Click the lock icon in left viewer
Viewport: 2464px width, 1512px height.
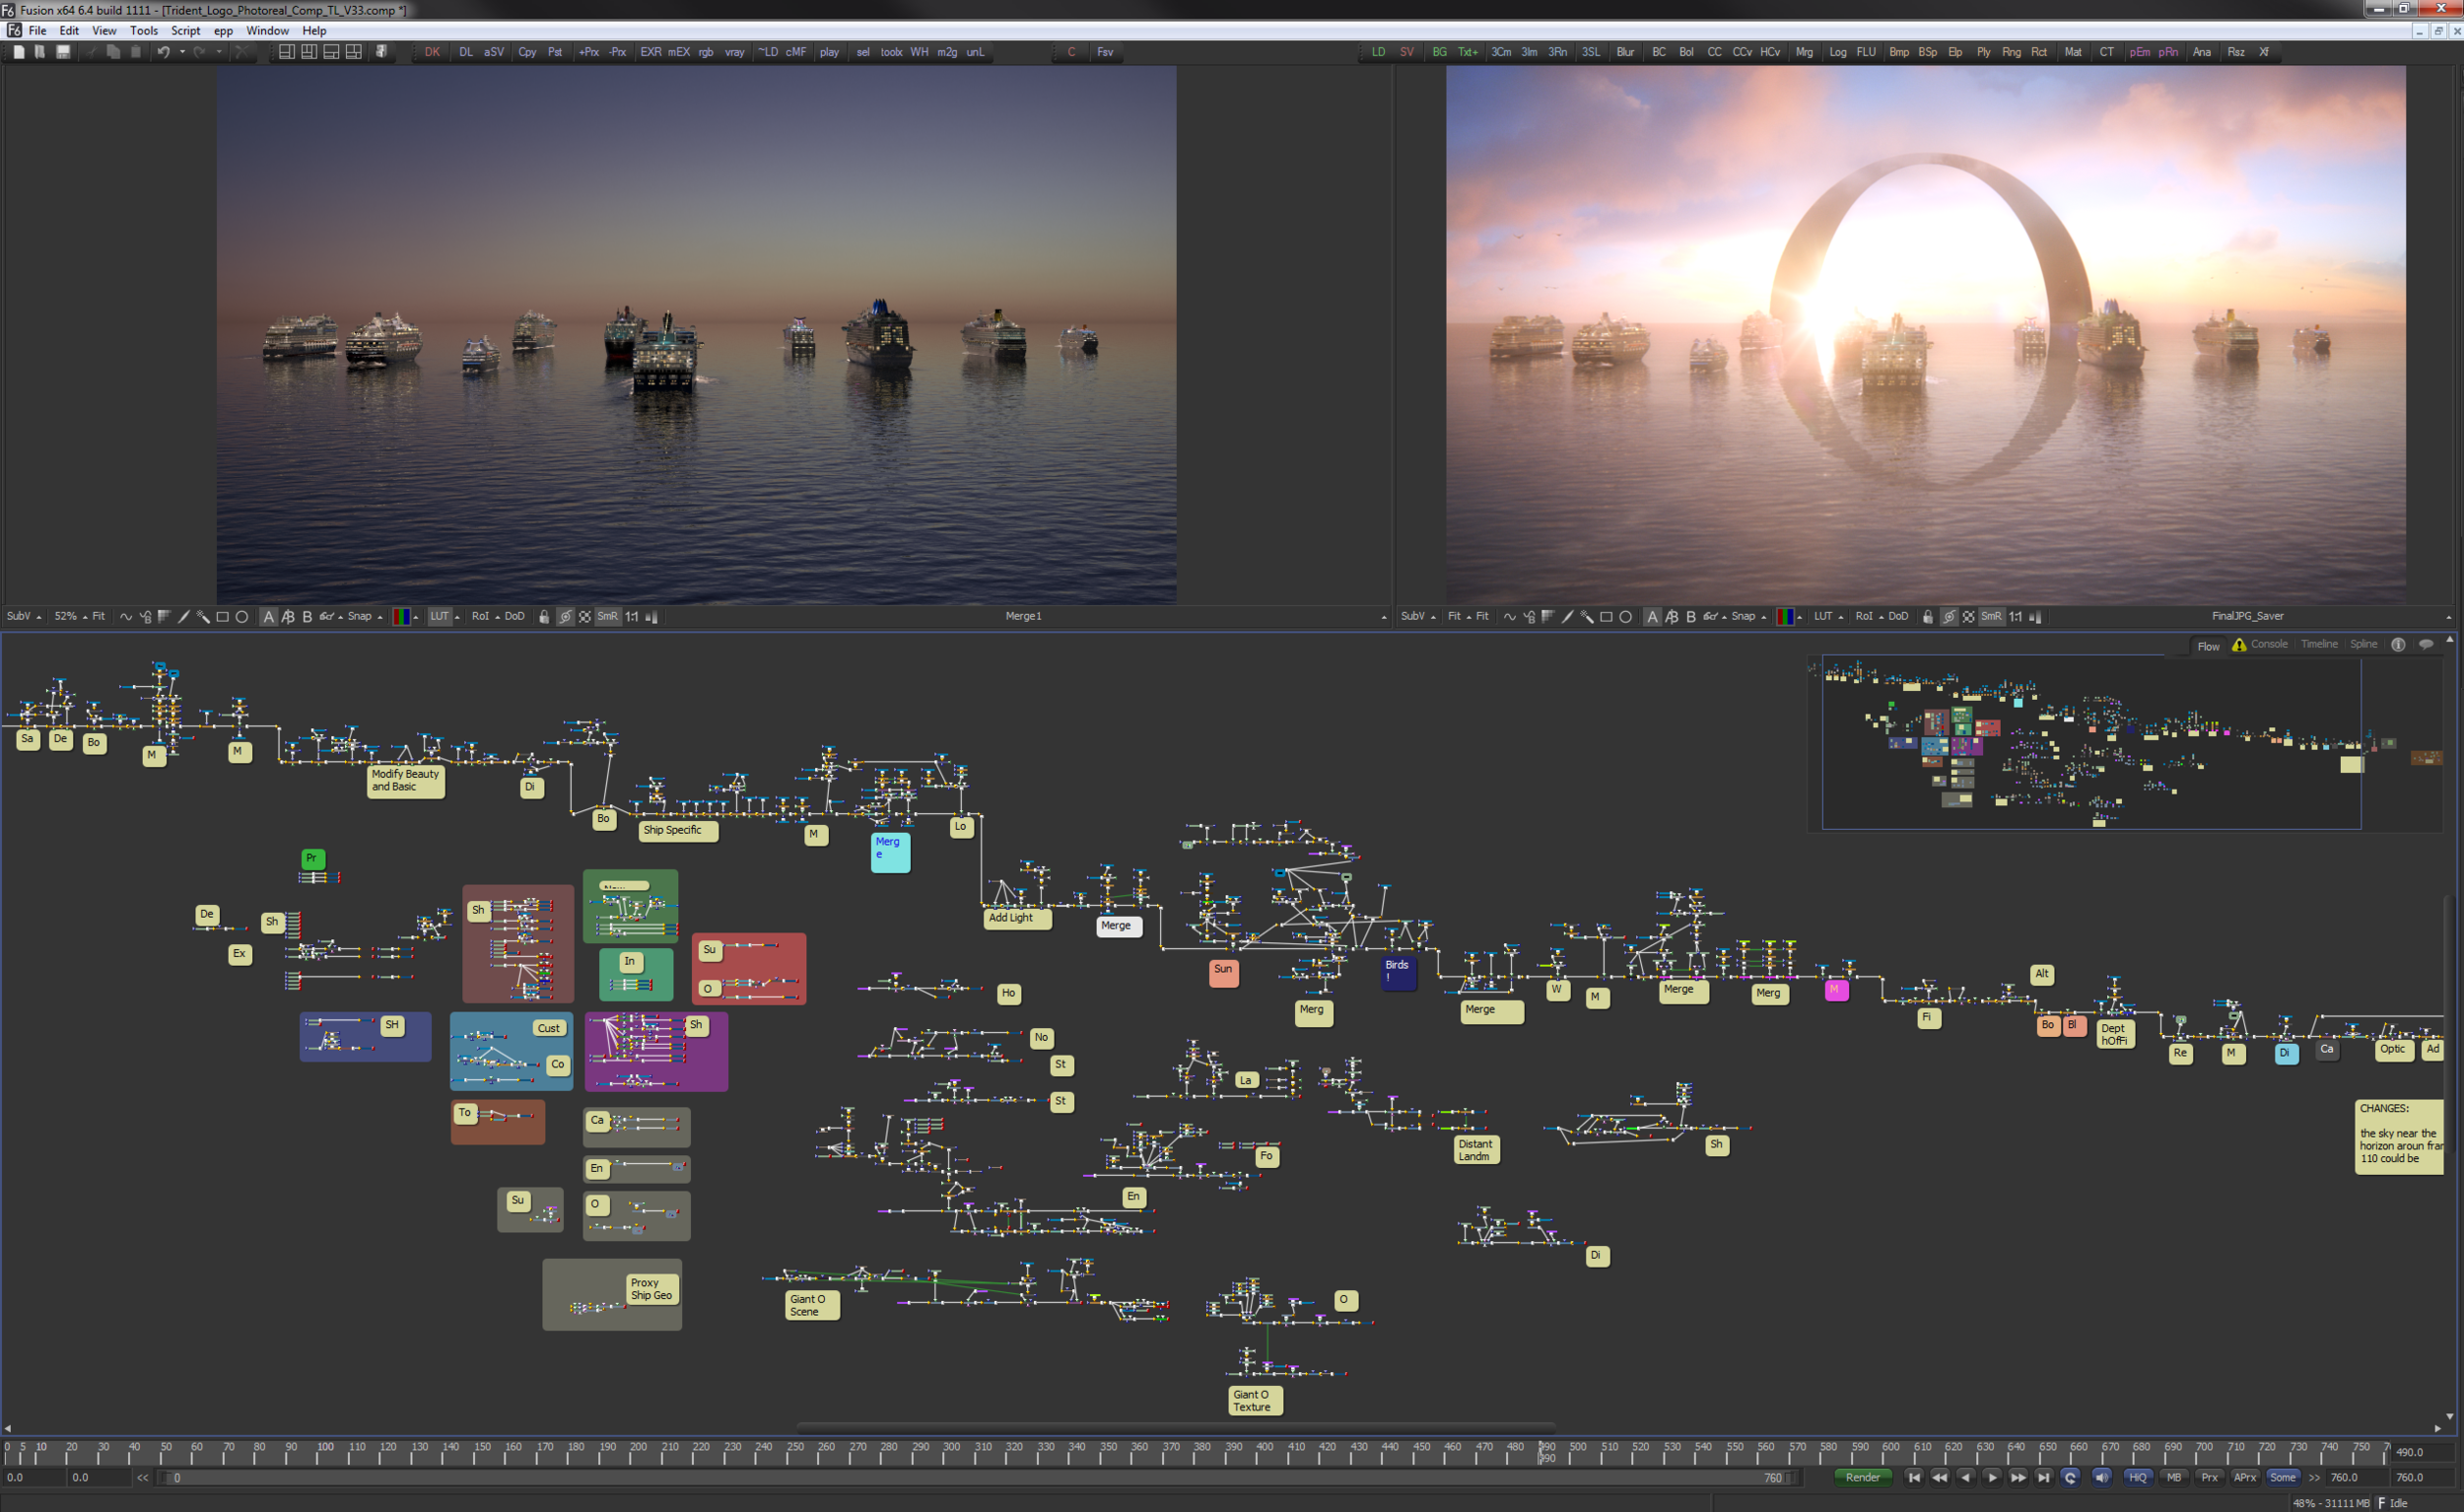coord(544,617)
